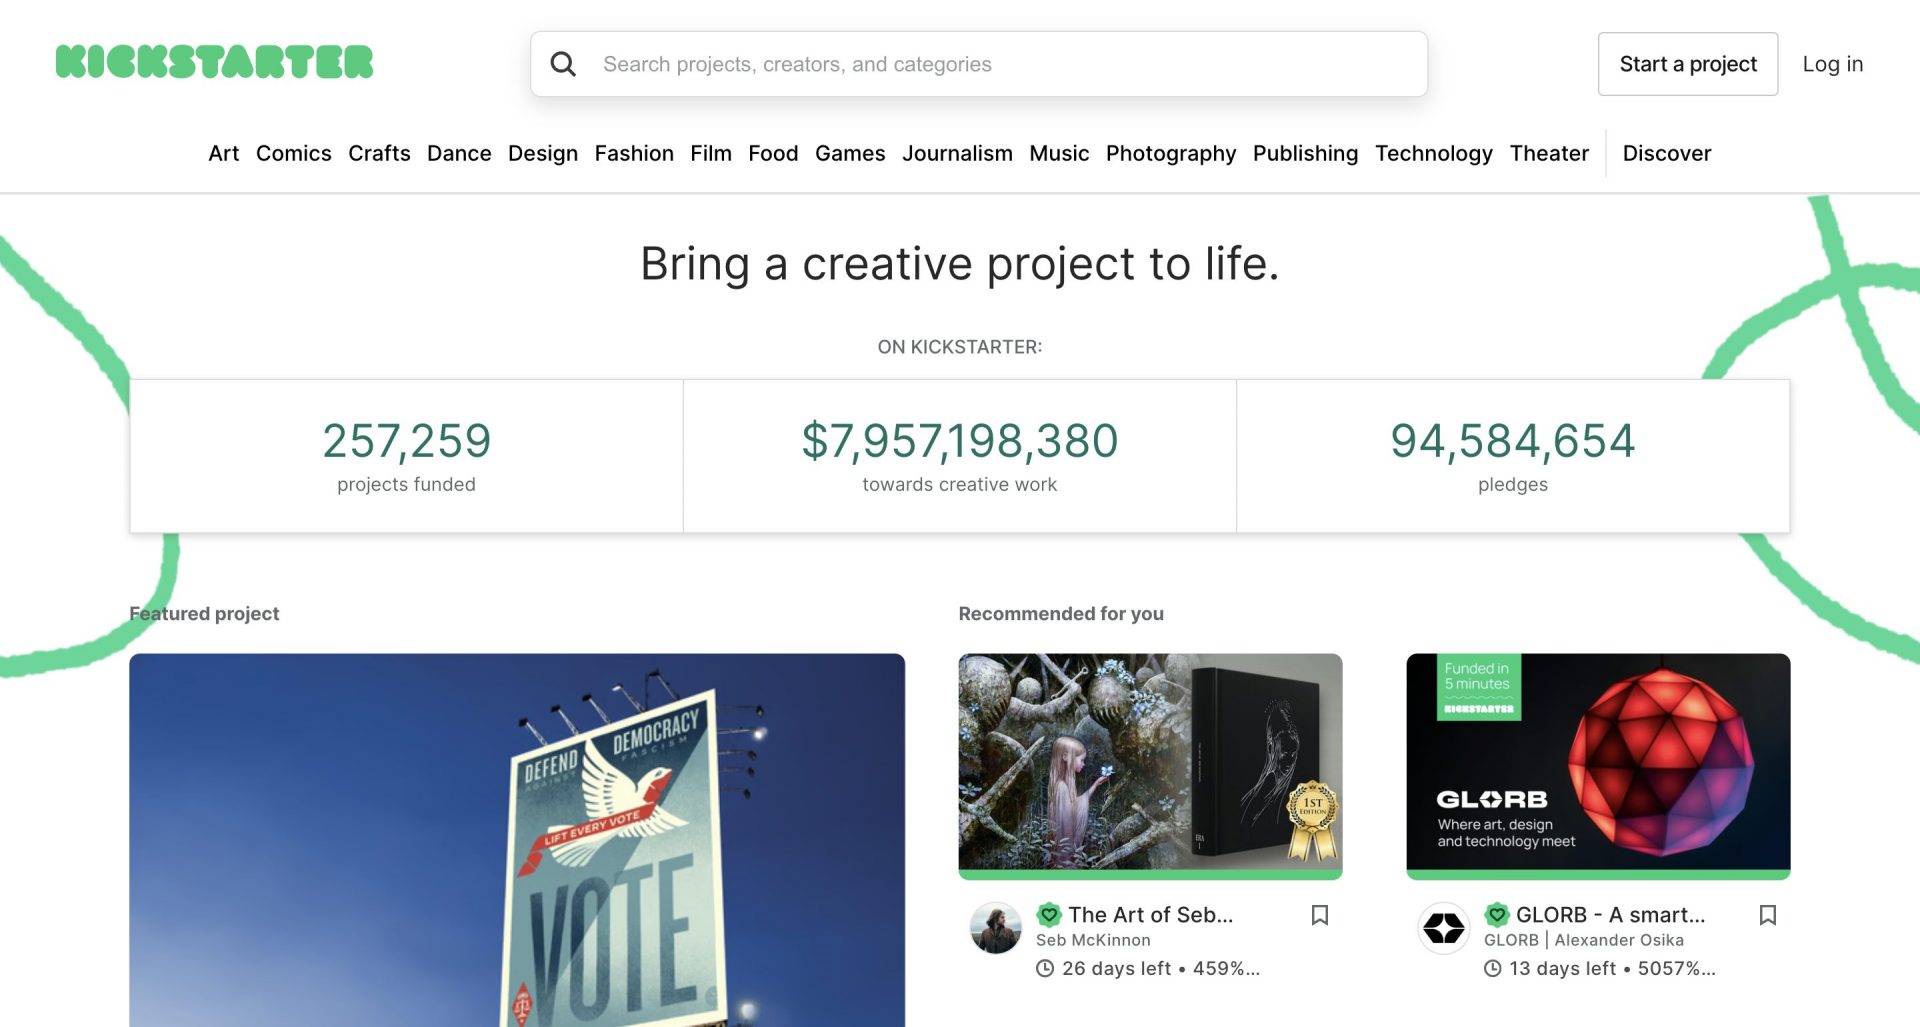1920x1027 pixels.
Task: Click the GLORB creator avatar
Action: pyautogui.click(x=1443, y=928)
